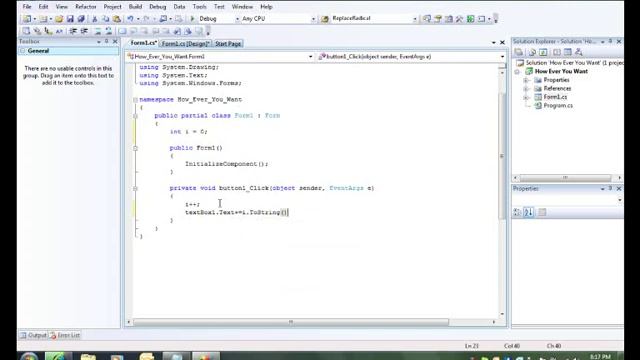
Task: Toggle auto-hide pin on Solution Explorer
Action: [x=611, y=41]
